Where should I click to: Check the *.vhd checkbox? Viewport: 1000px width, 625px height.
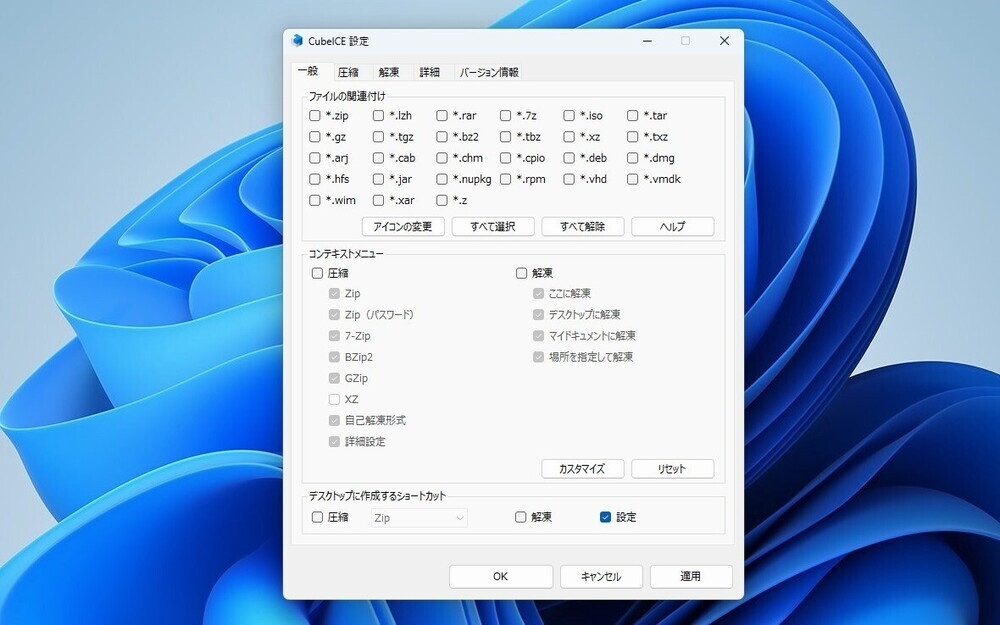coord(569,179)
